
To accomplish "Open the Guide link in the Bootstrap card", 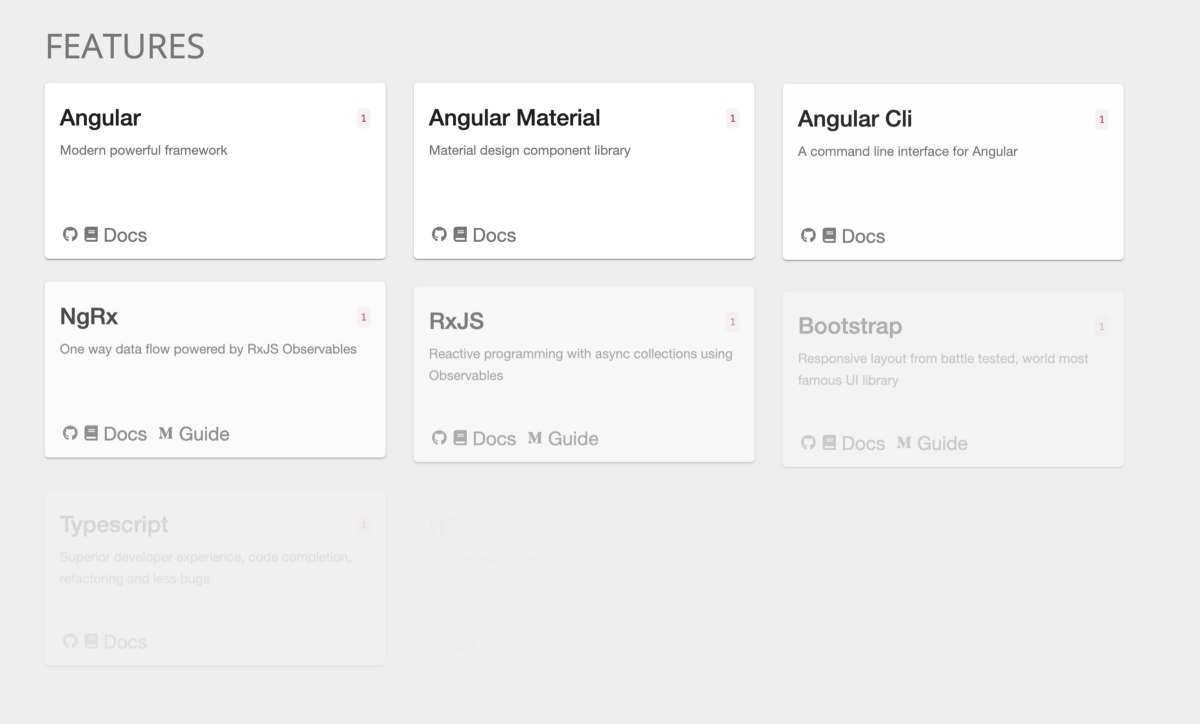I will (942, 443).
